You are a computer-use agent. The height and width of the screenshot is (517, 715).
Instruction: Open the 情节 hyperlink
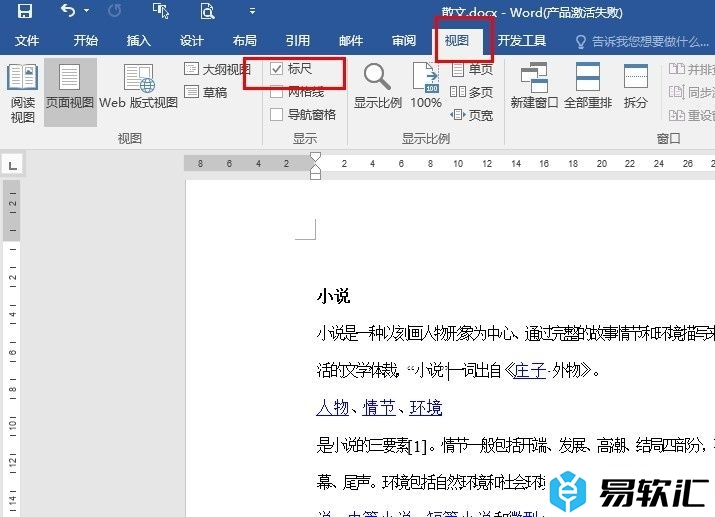(379, 407)
